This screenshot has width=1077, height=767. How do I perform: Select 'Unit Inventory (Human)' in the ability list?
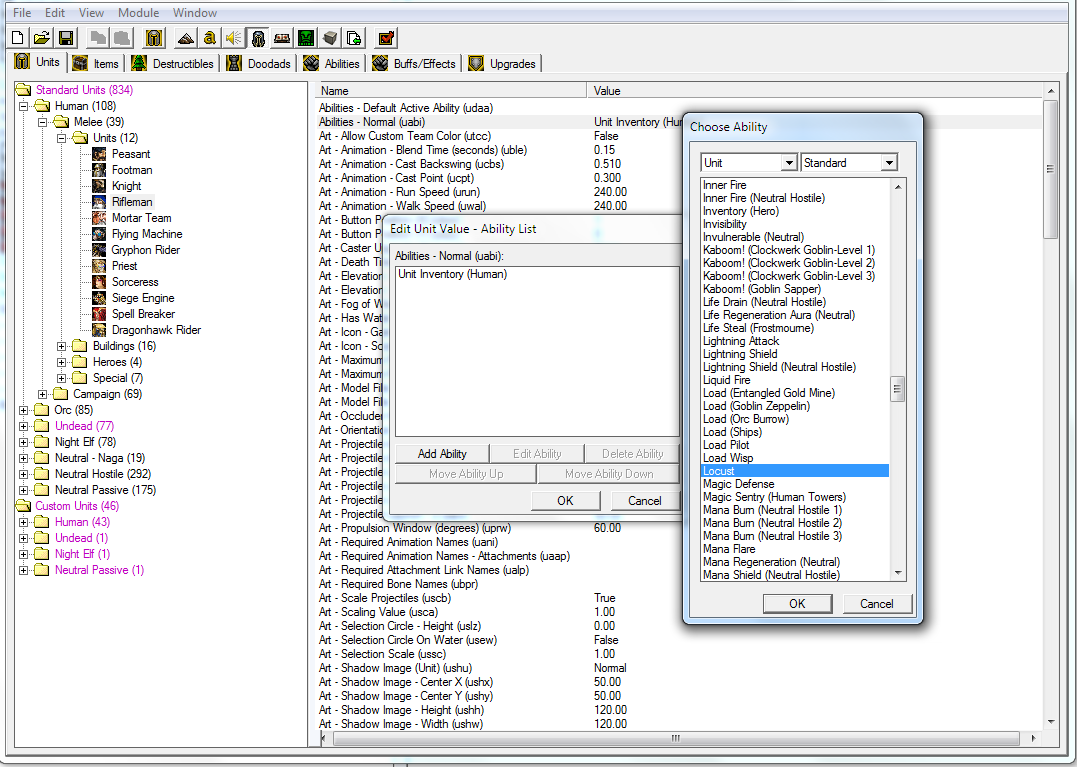tap(453, 274)
